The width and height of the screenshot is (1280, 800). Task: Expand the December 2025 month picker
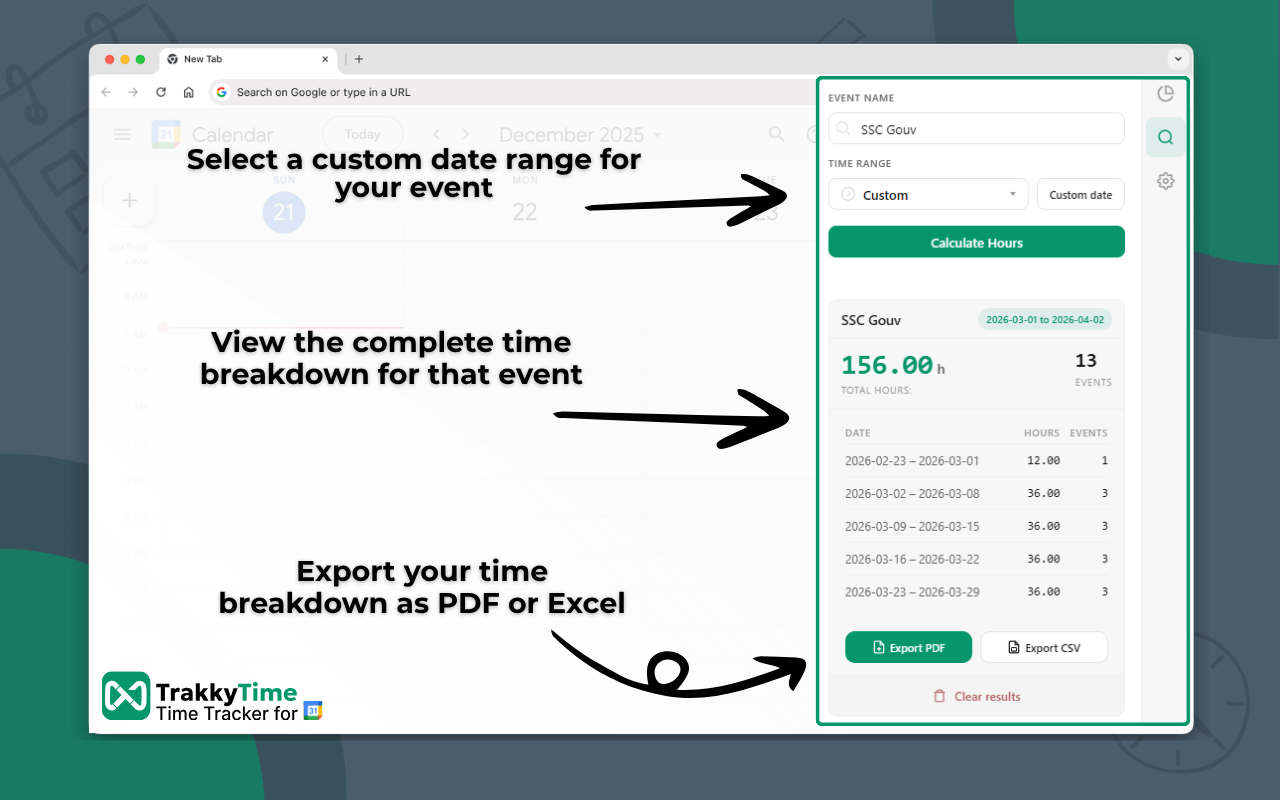[x=580, y=134]
